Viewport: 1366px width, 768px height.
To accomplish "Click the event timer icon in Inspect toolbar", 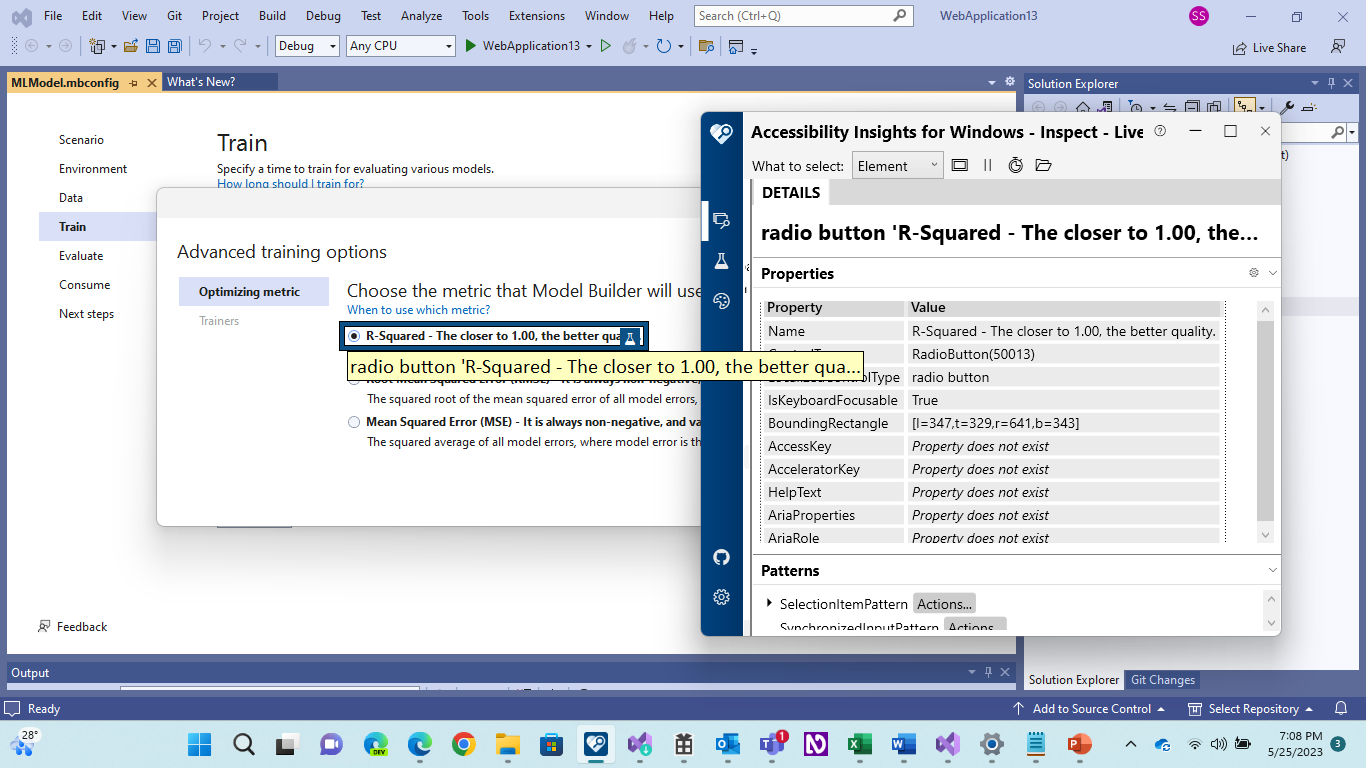I will click(1016, 165).
